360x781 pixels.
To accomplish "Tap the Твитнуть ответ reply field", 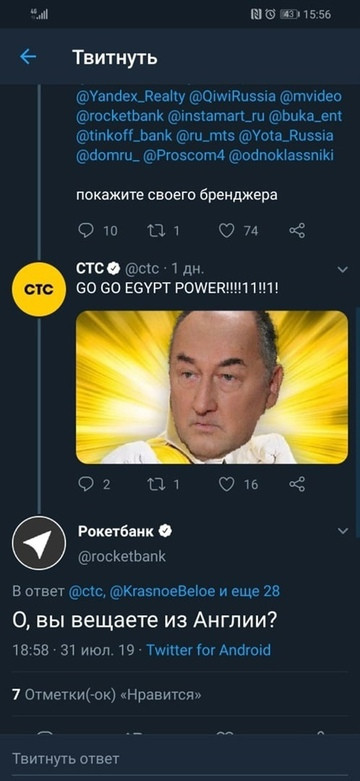I will 180,759.
